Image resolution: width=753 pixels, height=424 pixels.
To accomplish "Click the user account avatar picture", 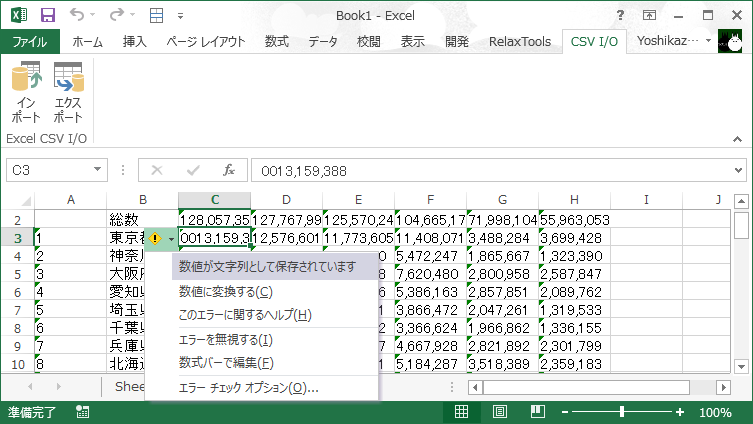I will (730, 41).
